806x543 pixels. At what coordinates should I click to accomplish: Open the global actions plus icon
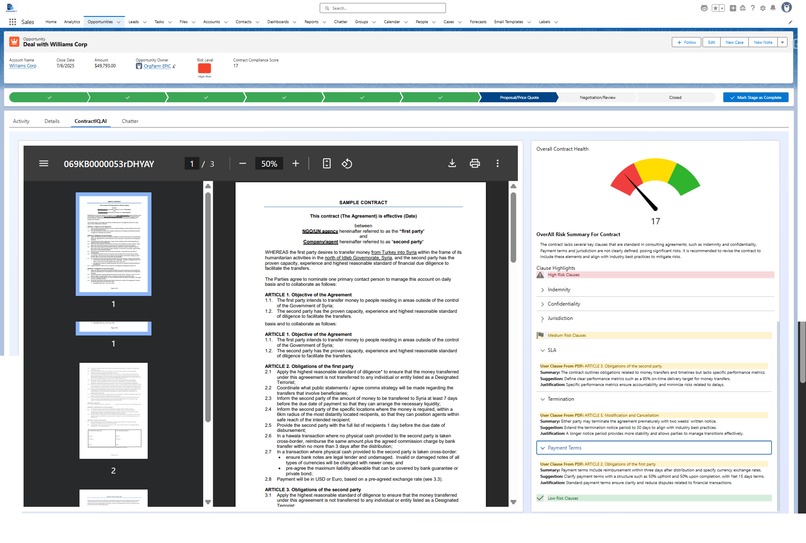733,8
